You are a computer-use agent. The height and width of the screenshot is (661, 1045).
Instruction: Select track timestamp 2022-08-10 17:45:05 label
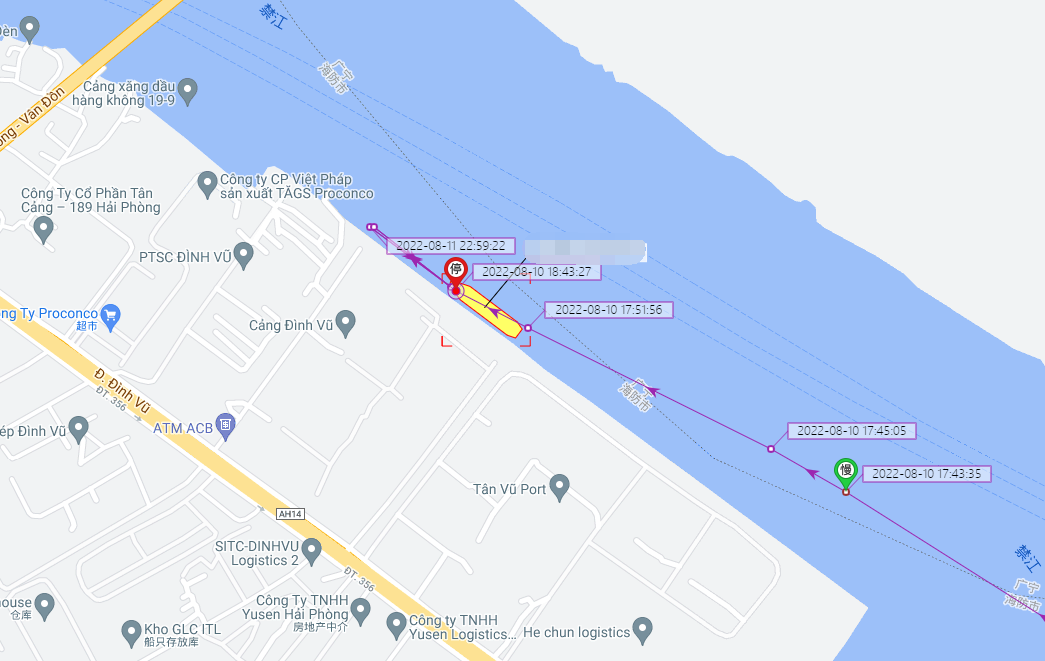point(852,431)
